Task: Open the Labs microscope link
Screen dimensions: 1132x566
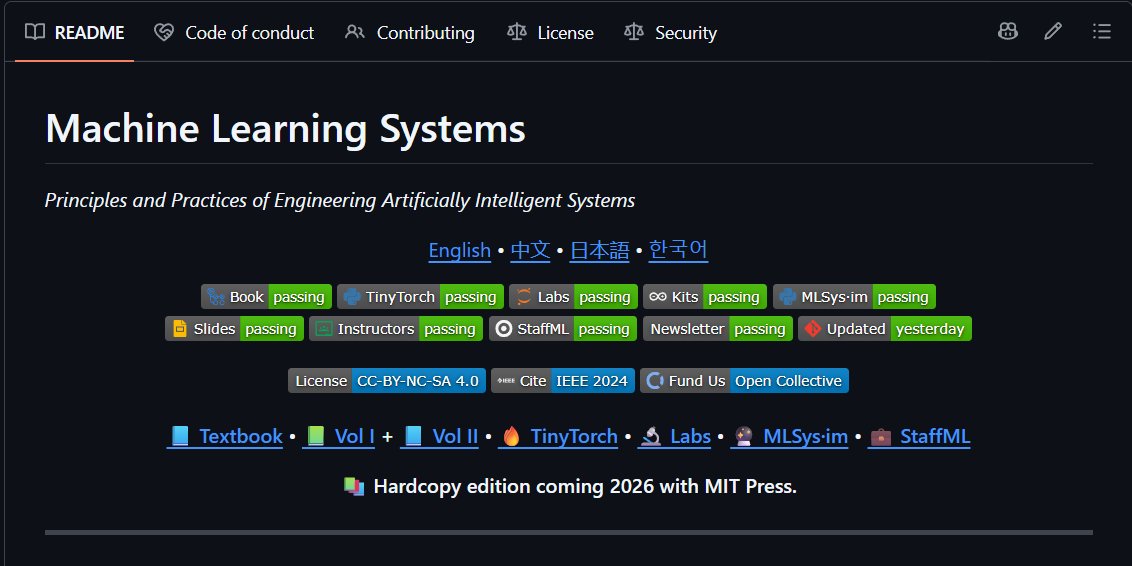Action: pos(674,437)
